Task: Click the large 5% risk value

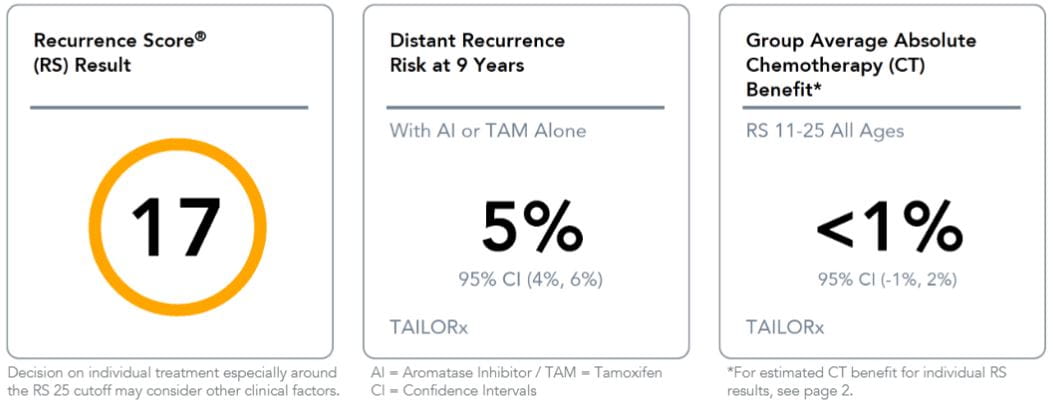Action: coord(531,228)
